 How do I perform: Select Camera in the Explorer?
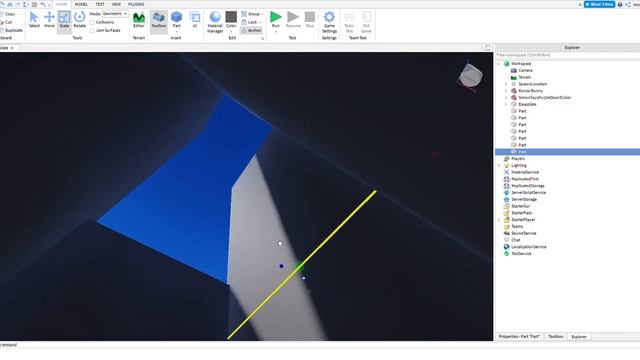click(x=525, y=71)
